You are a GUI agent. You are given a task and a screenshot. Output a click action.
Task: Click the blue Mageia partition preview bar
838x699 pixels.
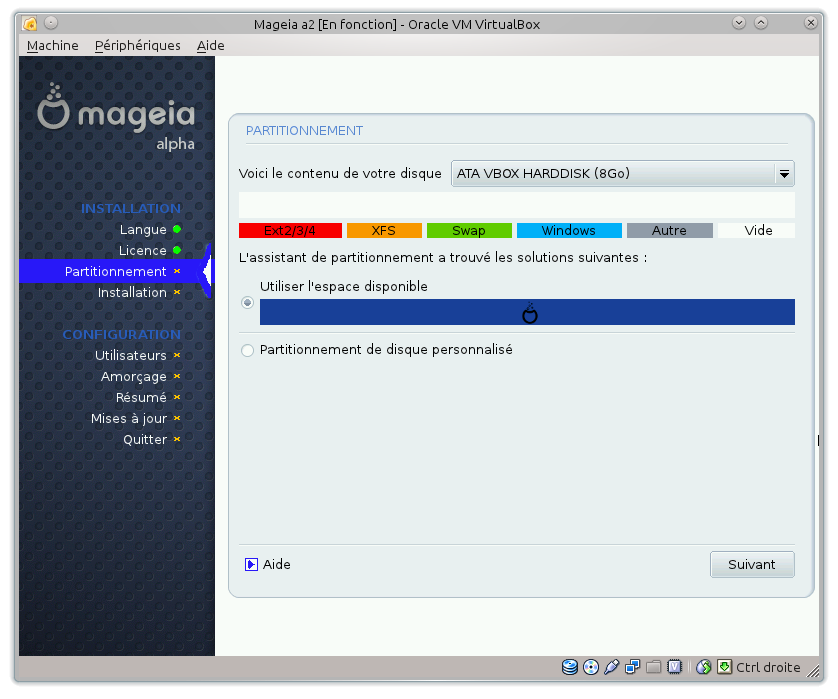[527, 312]
